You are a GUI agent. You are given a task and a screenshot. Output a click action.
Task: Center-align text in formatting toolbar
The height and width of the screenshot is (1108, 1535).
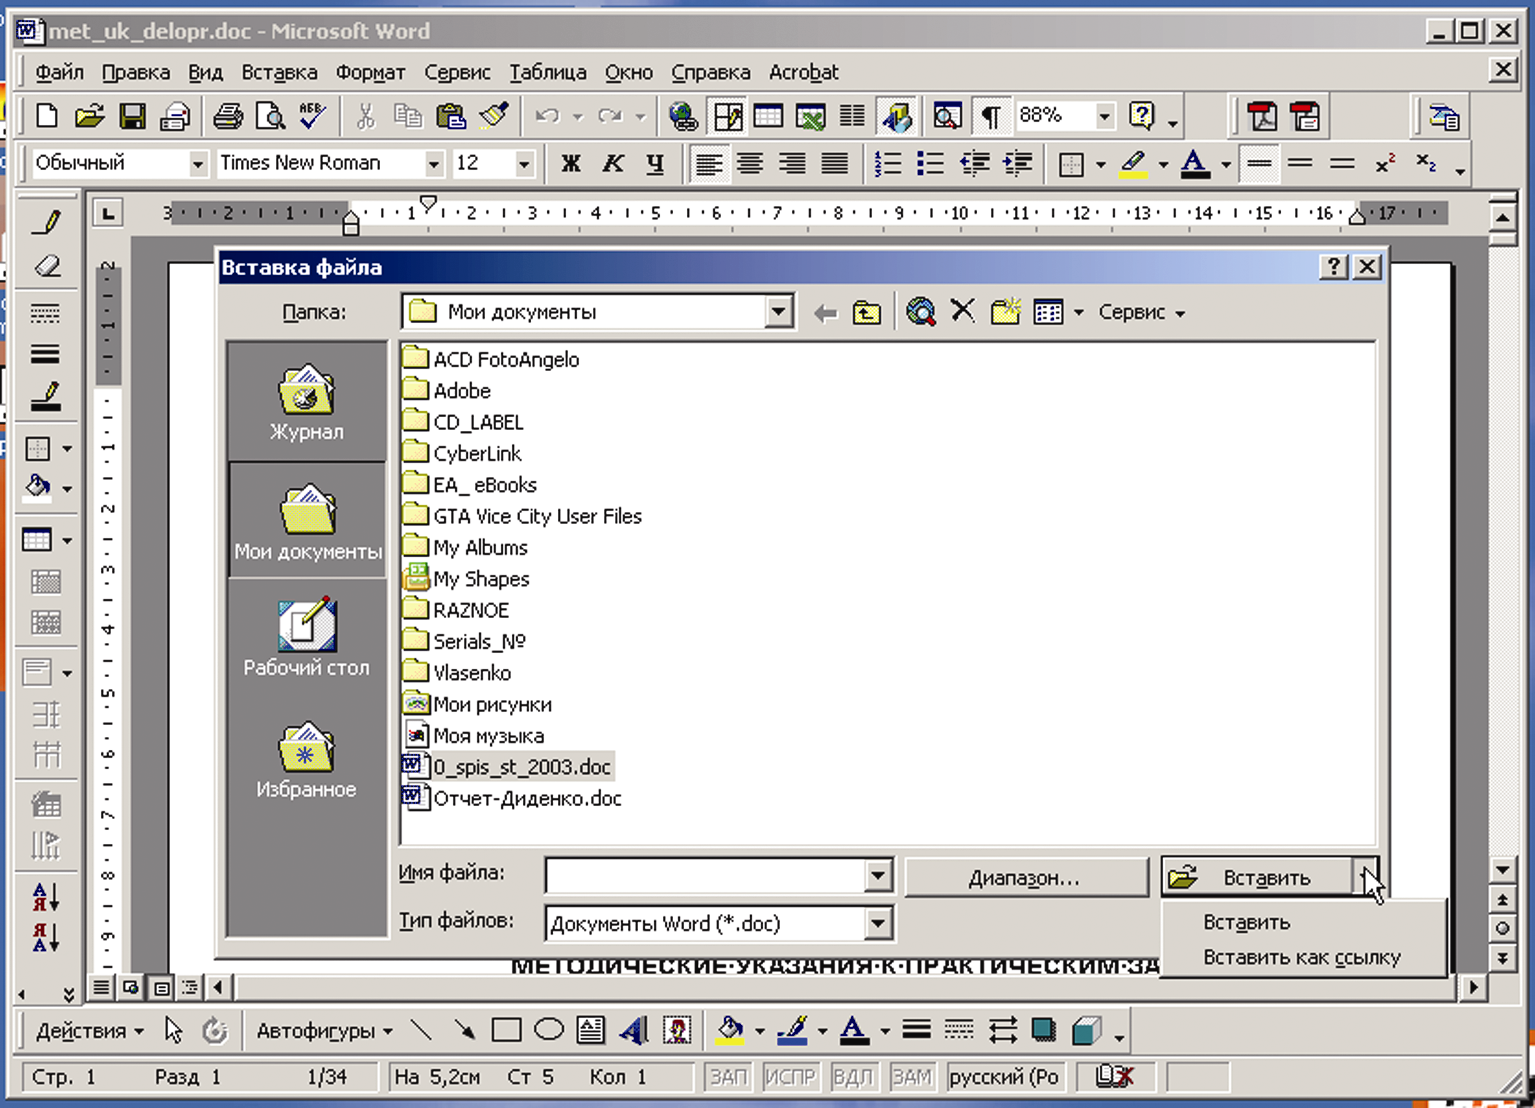(750, 164)
